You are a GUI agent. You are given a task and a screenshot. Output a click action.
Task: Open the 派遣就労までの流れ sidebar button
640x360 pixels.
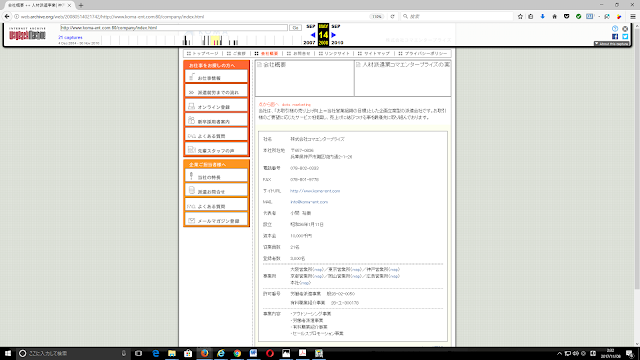pos(216,91)
